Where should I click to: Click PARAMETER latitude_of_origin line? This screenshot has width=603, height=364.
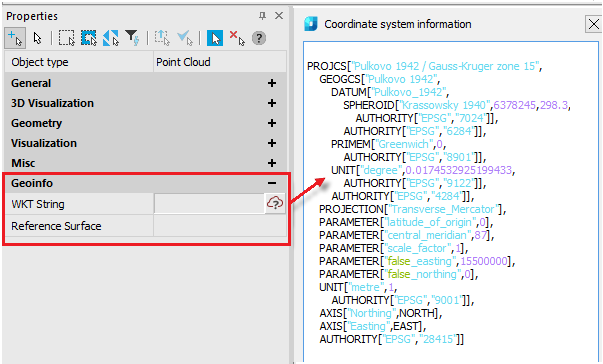[x=406, y=222]
